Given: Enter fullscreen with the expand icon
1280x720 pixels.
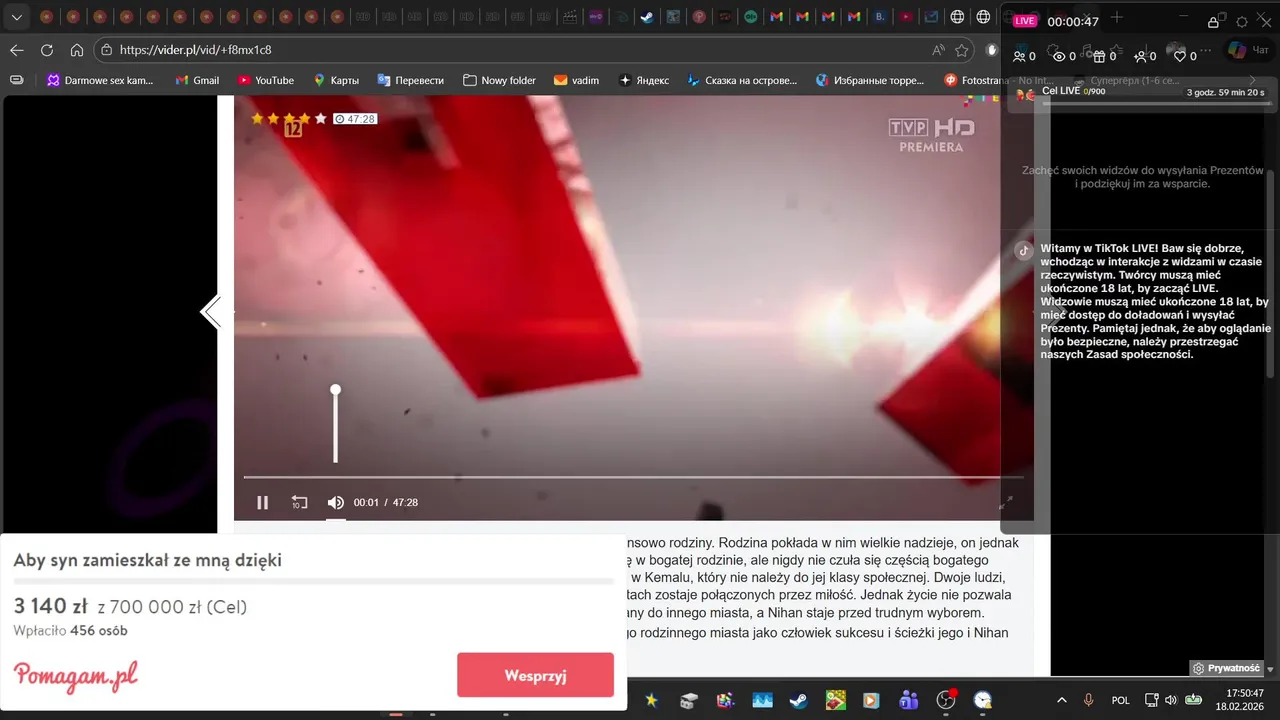Looking at the screenshot, I should point(1006,502).
